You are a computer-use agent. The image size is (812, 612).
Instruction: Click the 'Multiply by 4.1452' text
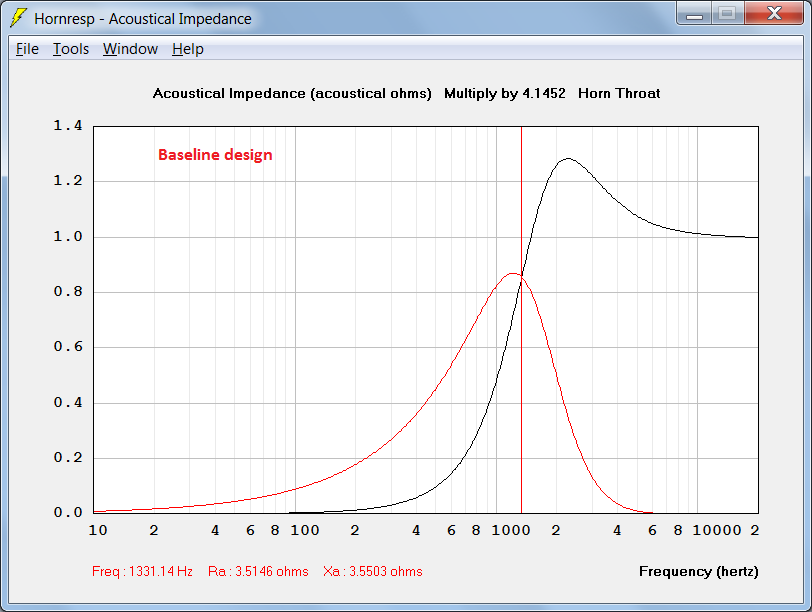point(505,93)
